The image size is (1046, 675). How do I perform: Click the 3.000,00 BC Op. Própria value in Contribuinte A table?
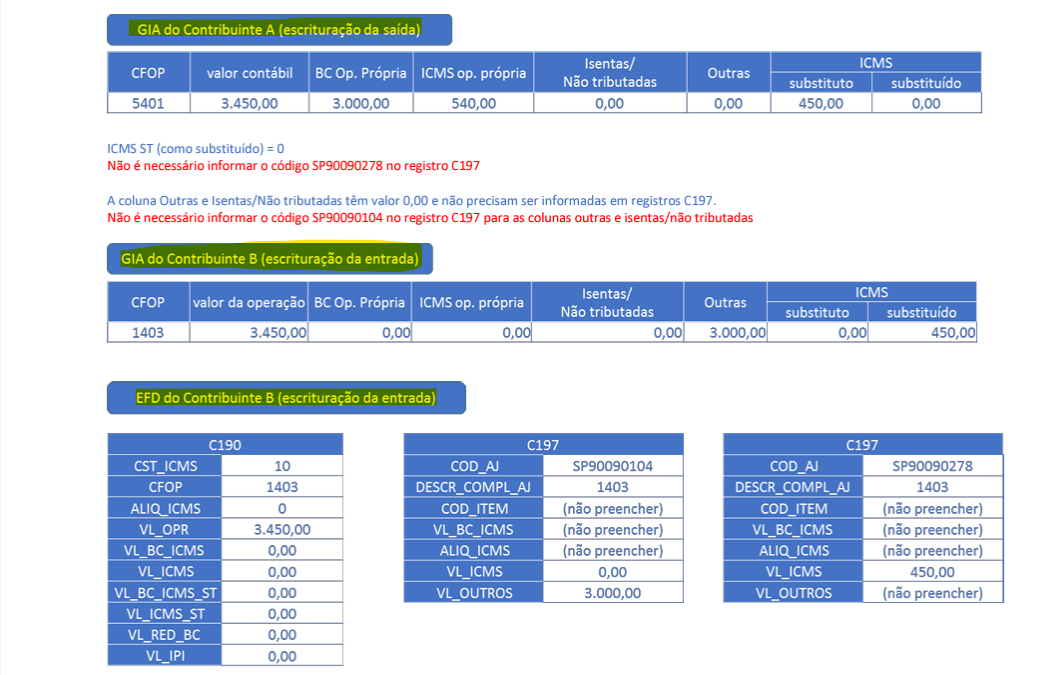361,103
